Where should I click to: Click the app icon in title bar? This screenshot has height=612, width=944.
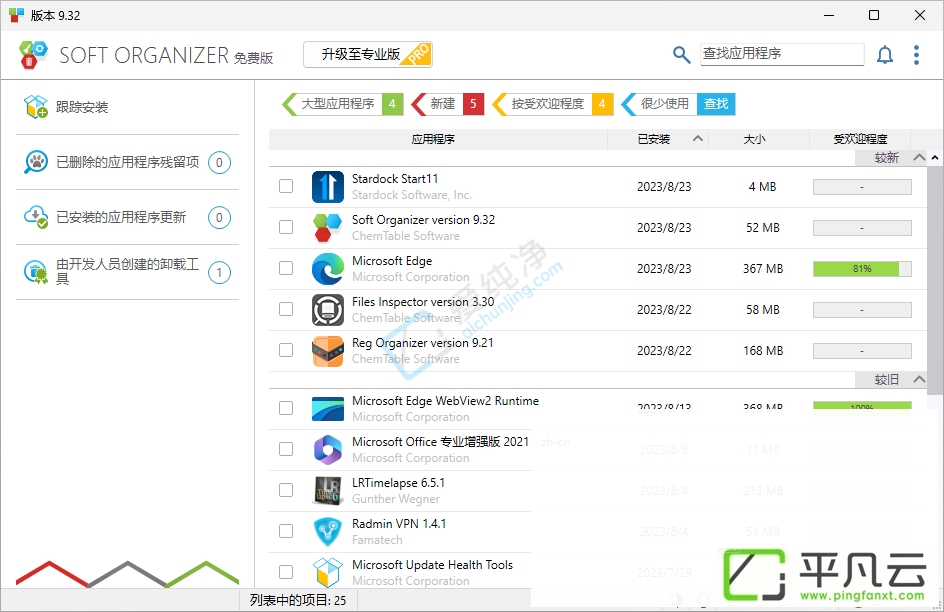point(16,15)
